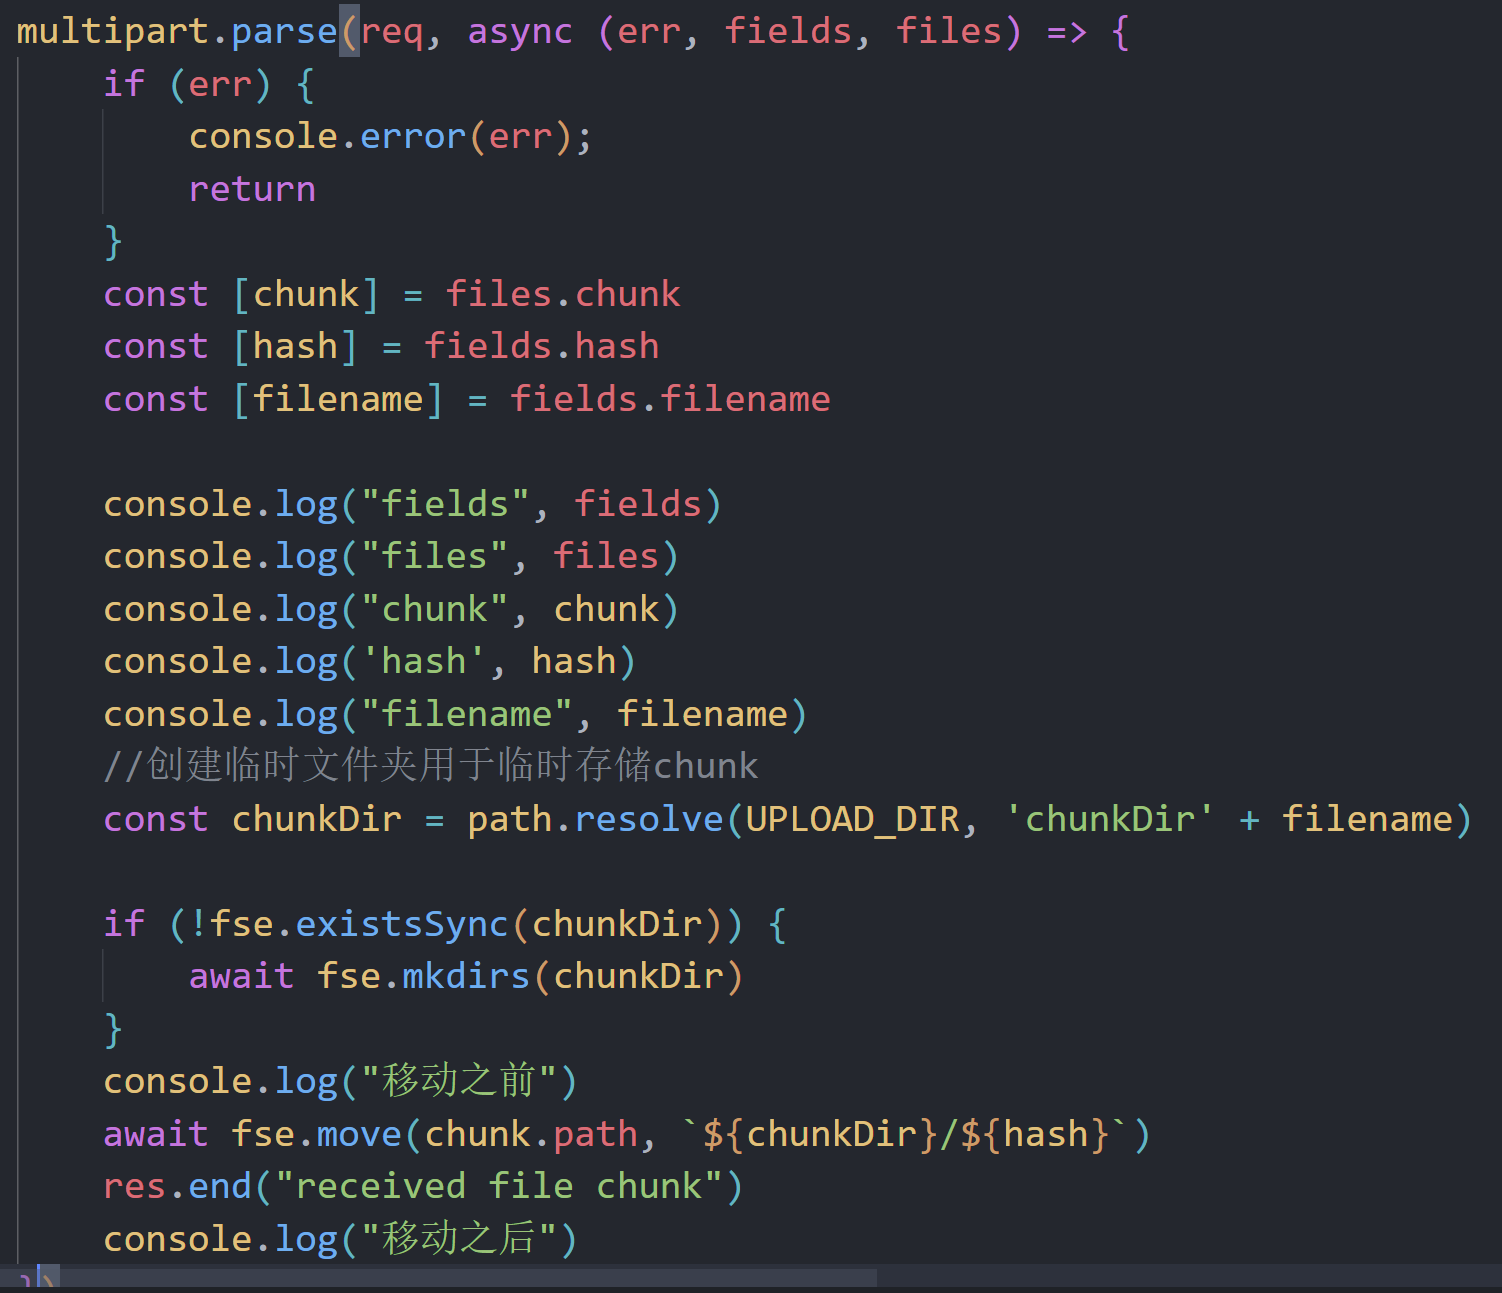Click the 'const [chunk] = files.chunk' line
Image resolution: width=1502 pixels, height=1293 pixels.
point(392,294)
